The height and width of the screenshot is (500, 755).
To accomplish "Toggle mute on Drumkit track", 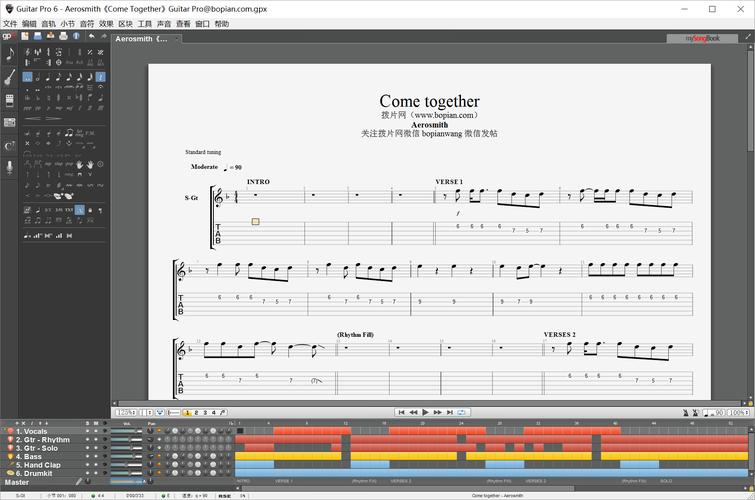I will (x=95, y=473).
